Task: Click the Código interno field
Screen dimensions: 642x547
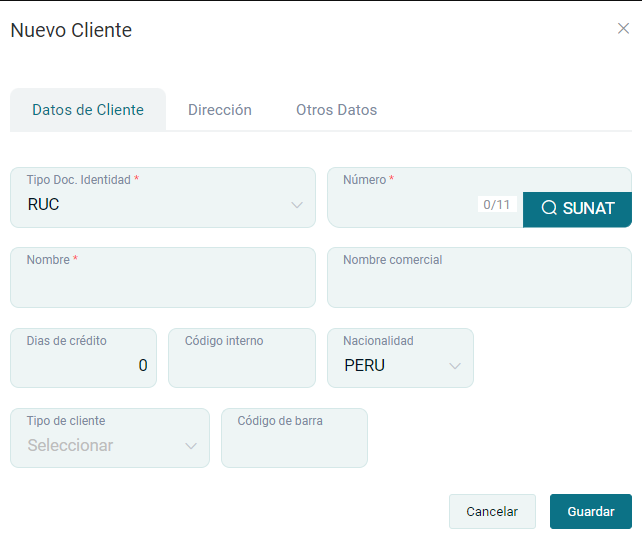Action: (x=241, y=366)
